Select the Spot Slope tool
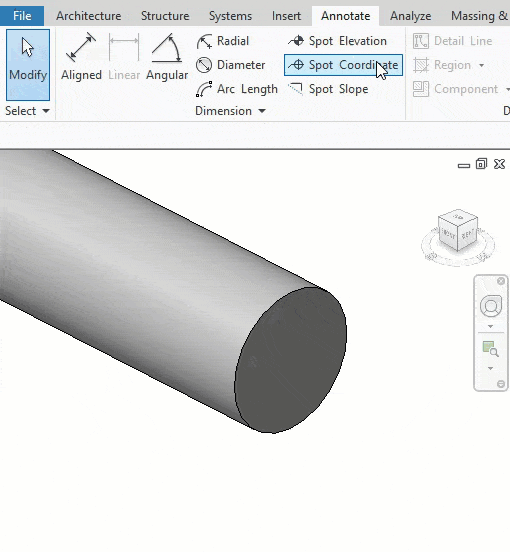Screen dimensions: 510x552 pos(328,89)
